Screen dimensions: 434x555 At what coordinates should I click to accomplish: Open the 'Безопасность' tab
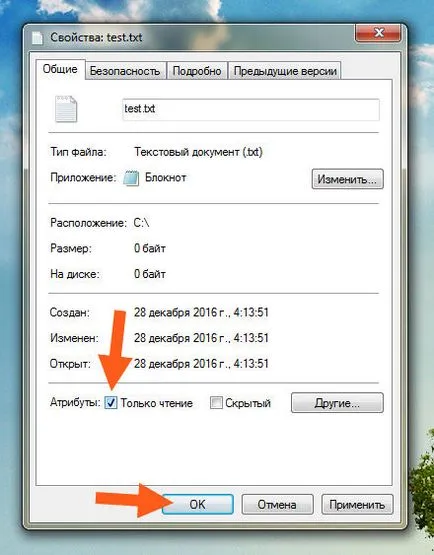pyautogui.click(x=125, y=71)
